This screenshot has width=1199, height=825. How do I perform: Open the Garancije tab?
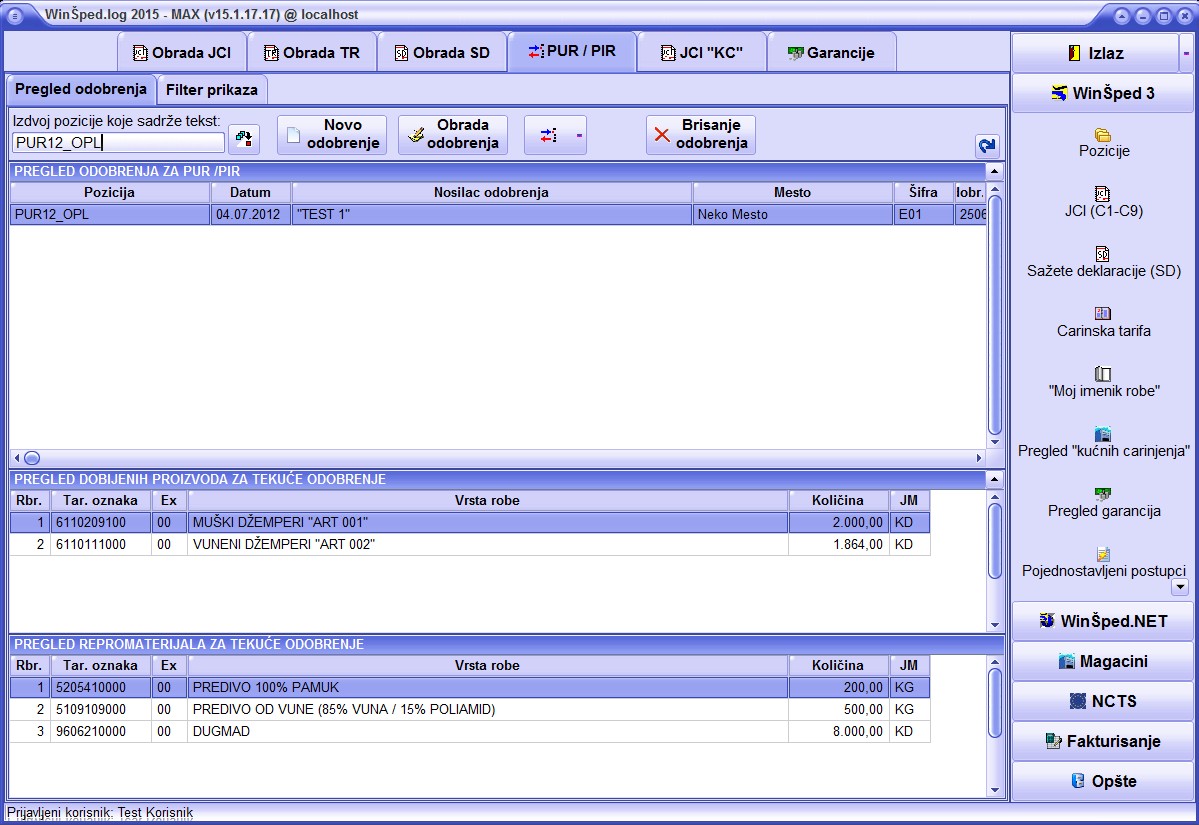831,53
